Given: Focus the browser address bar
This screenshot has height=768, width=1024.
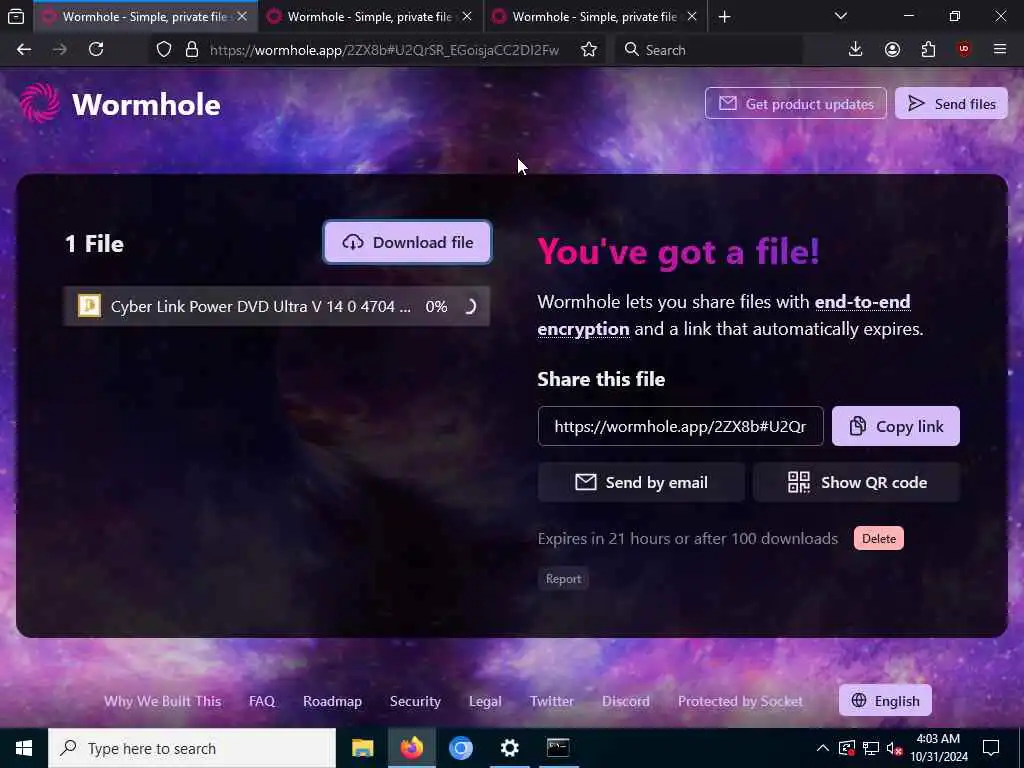Looking at the screenshot, I should [x=384, y=50].
